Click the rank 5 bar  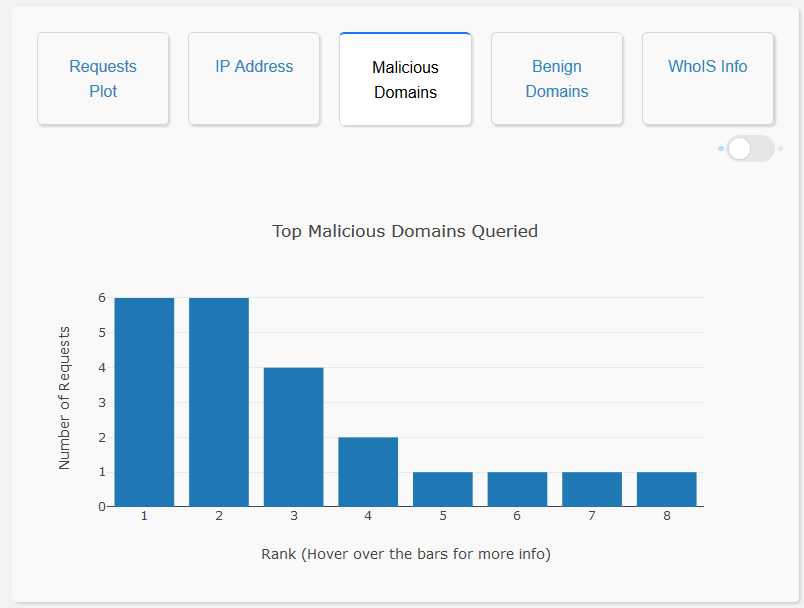[443, 490]
